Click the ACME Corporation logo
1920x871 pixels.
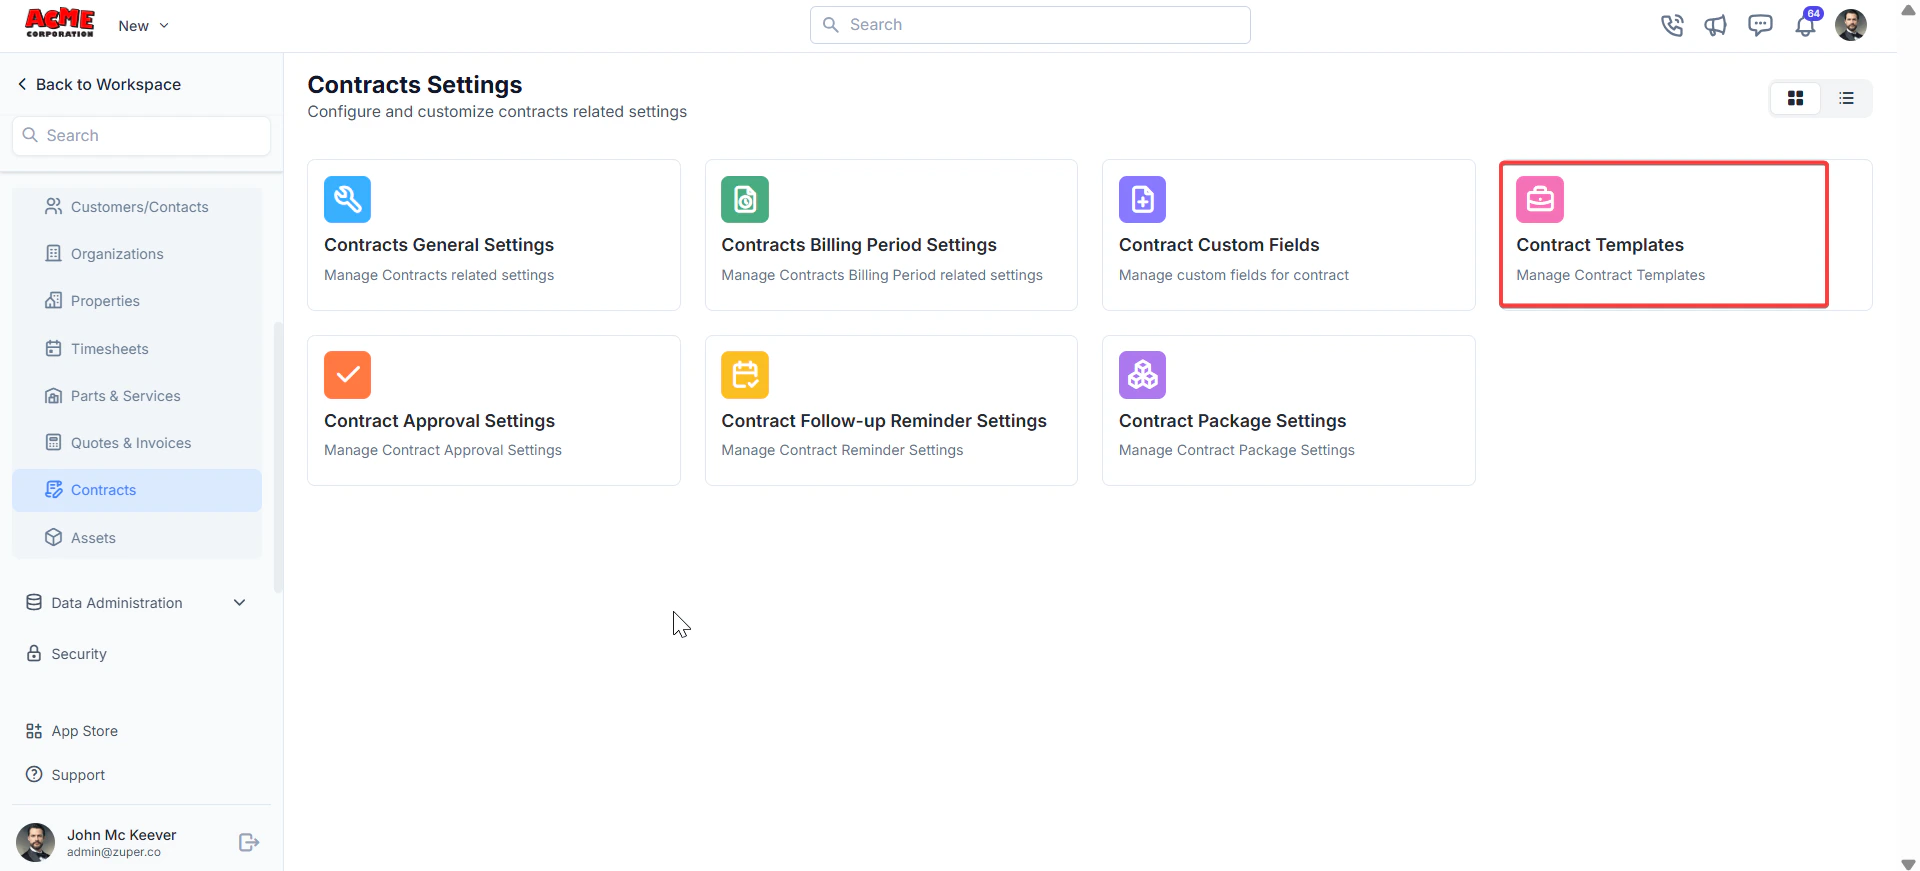coord(60,23)
